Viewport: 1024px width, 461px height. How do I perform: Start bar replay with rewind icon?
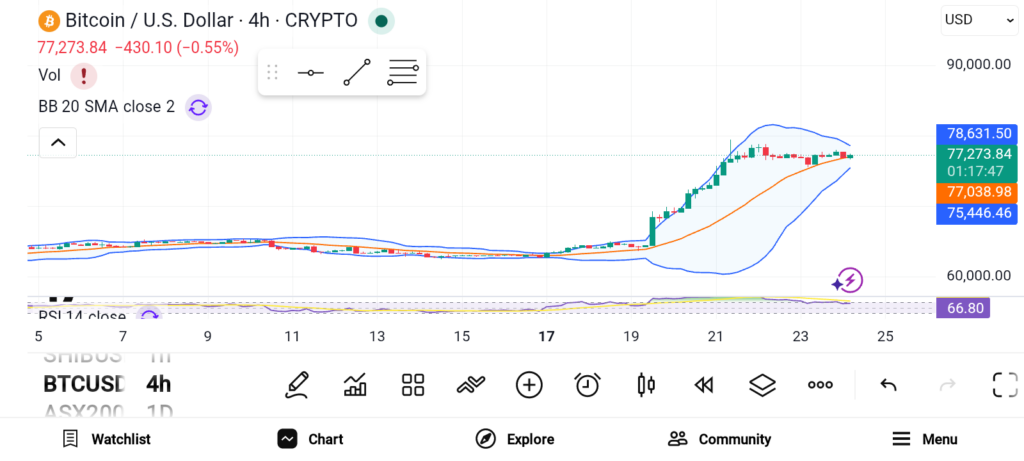[703, 385]
